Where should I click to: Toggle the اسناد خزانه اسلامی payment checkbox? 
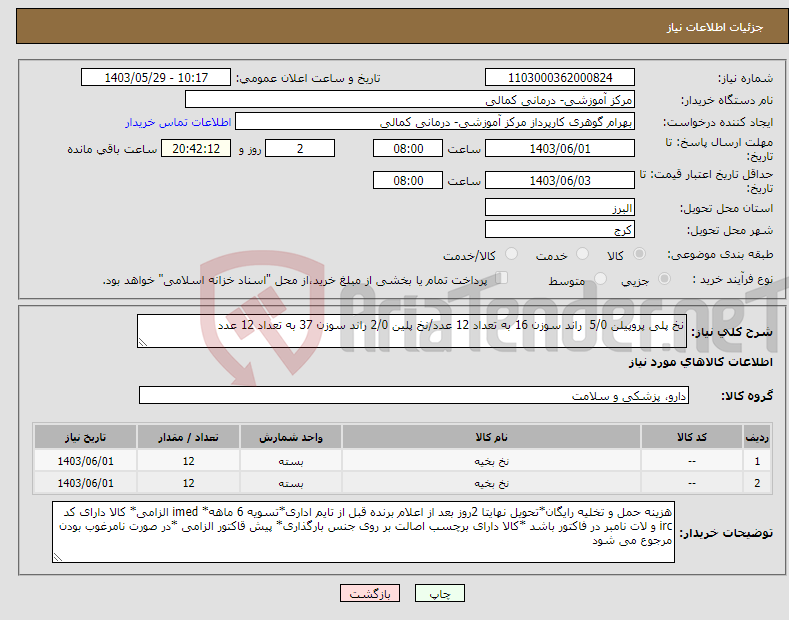pyautogui.click(x=502, y=277)
